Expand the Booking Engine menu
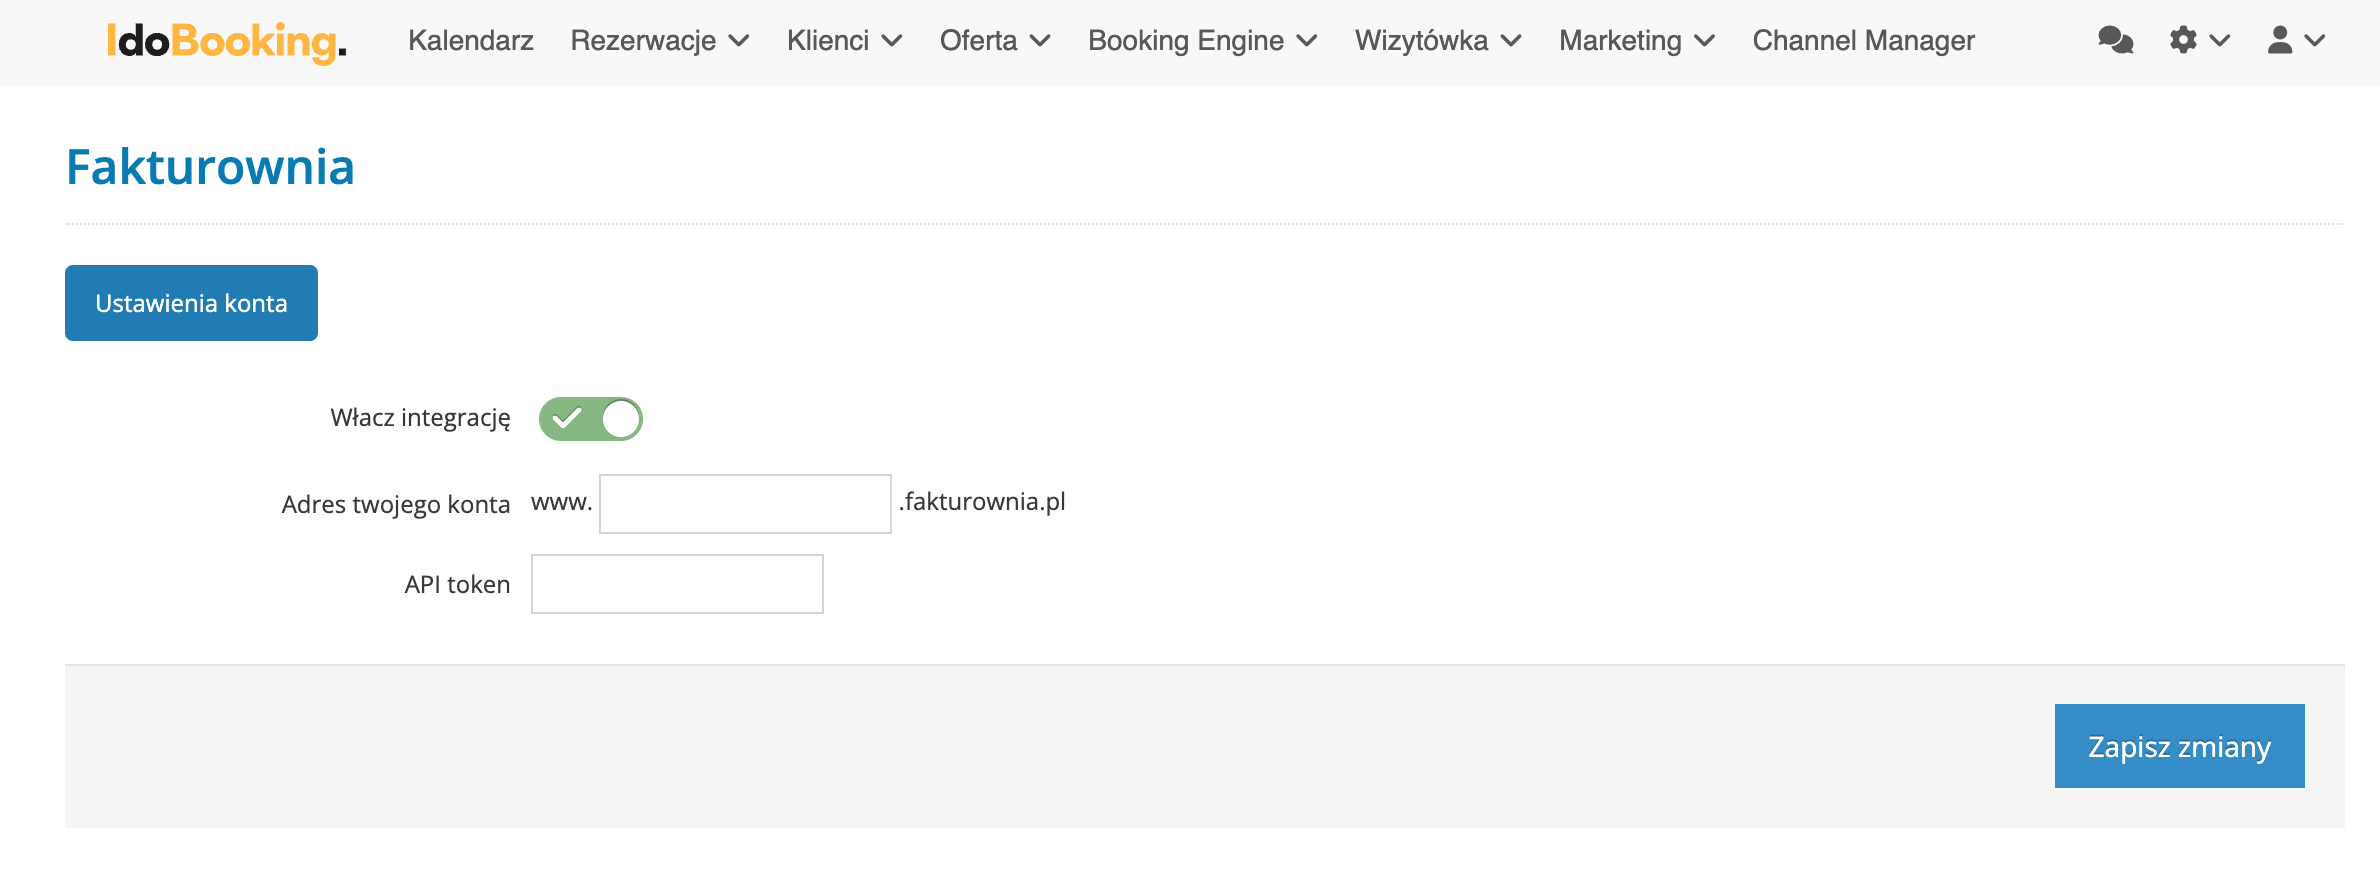 (1201, 41)
